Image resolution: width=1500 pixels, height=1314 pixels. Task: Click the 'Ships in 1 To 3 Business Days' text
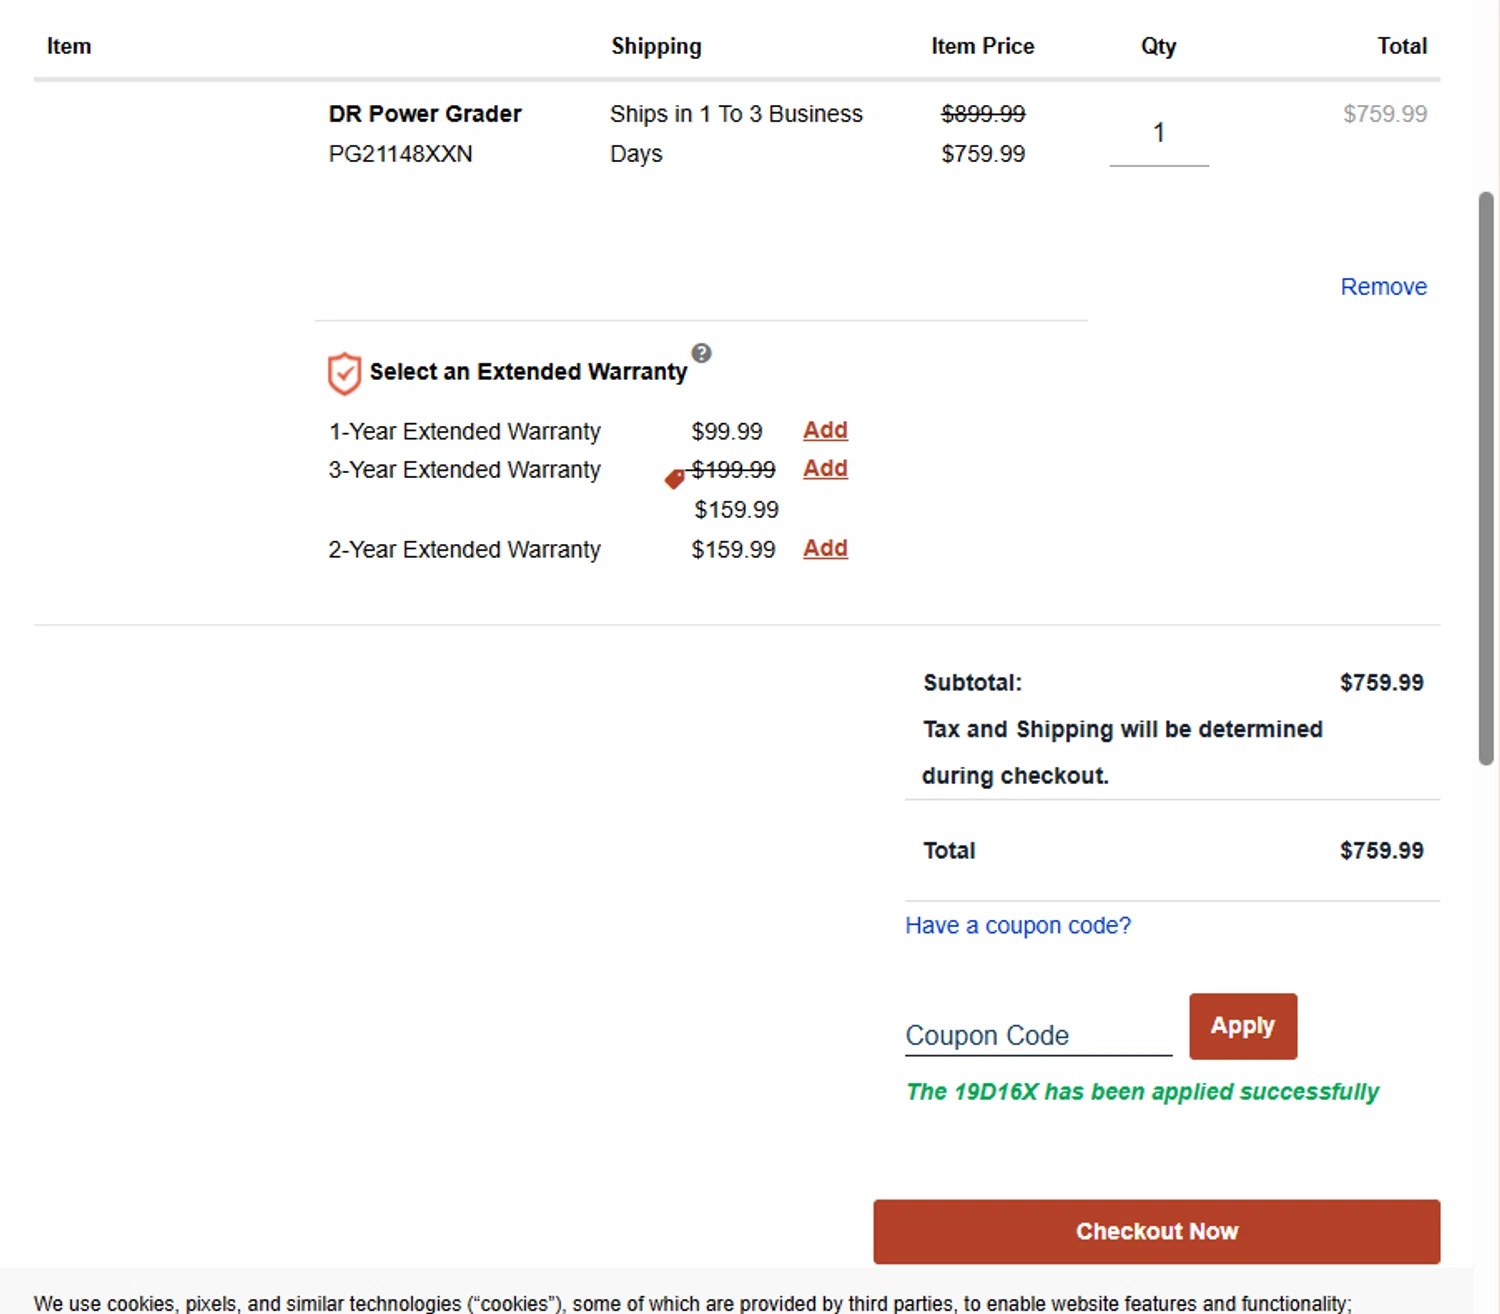pos(736,134)
